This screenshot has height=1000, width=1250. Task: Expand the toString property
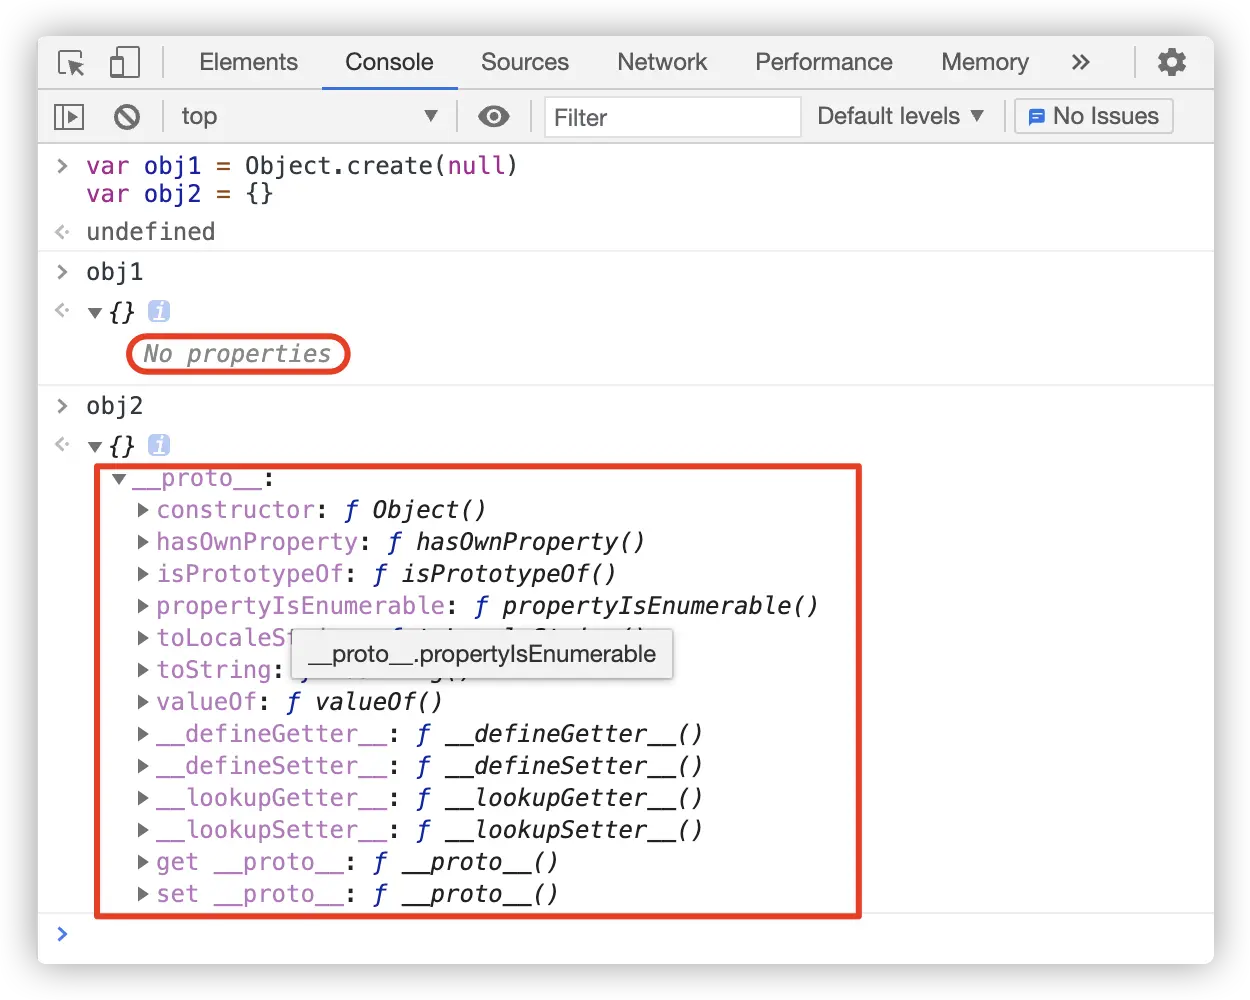[x=143, y=670]
